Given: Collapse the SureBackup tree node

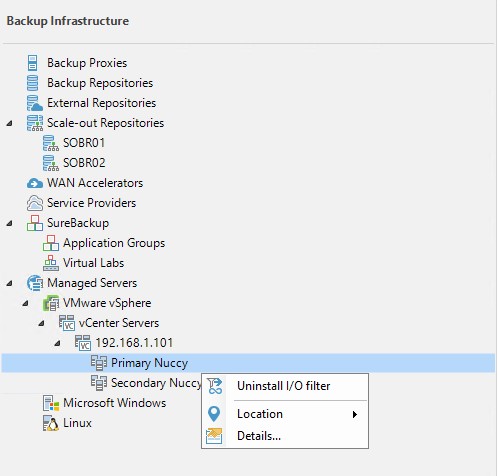Looking at the screenshot, I should [10, 223].
